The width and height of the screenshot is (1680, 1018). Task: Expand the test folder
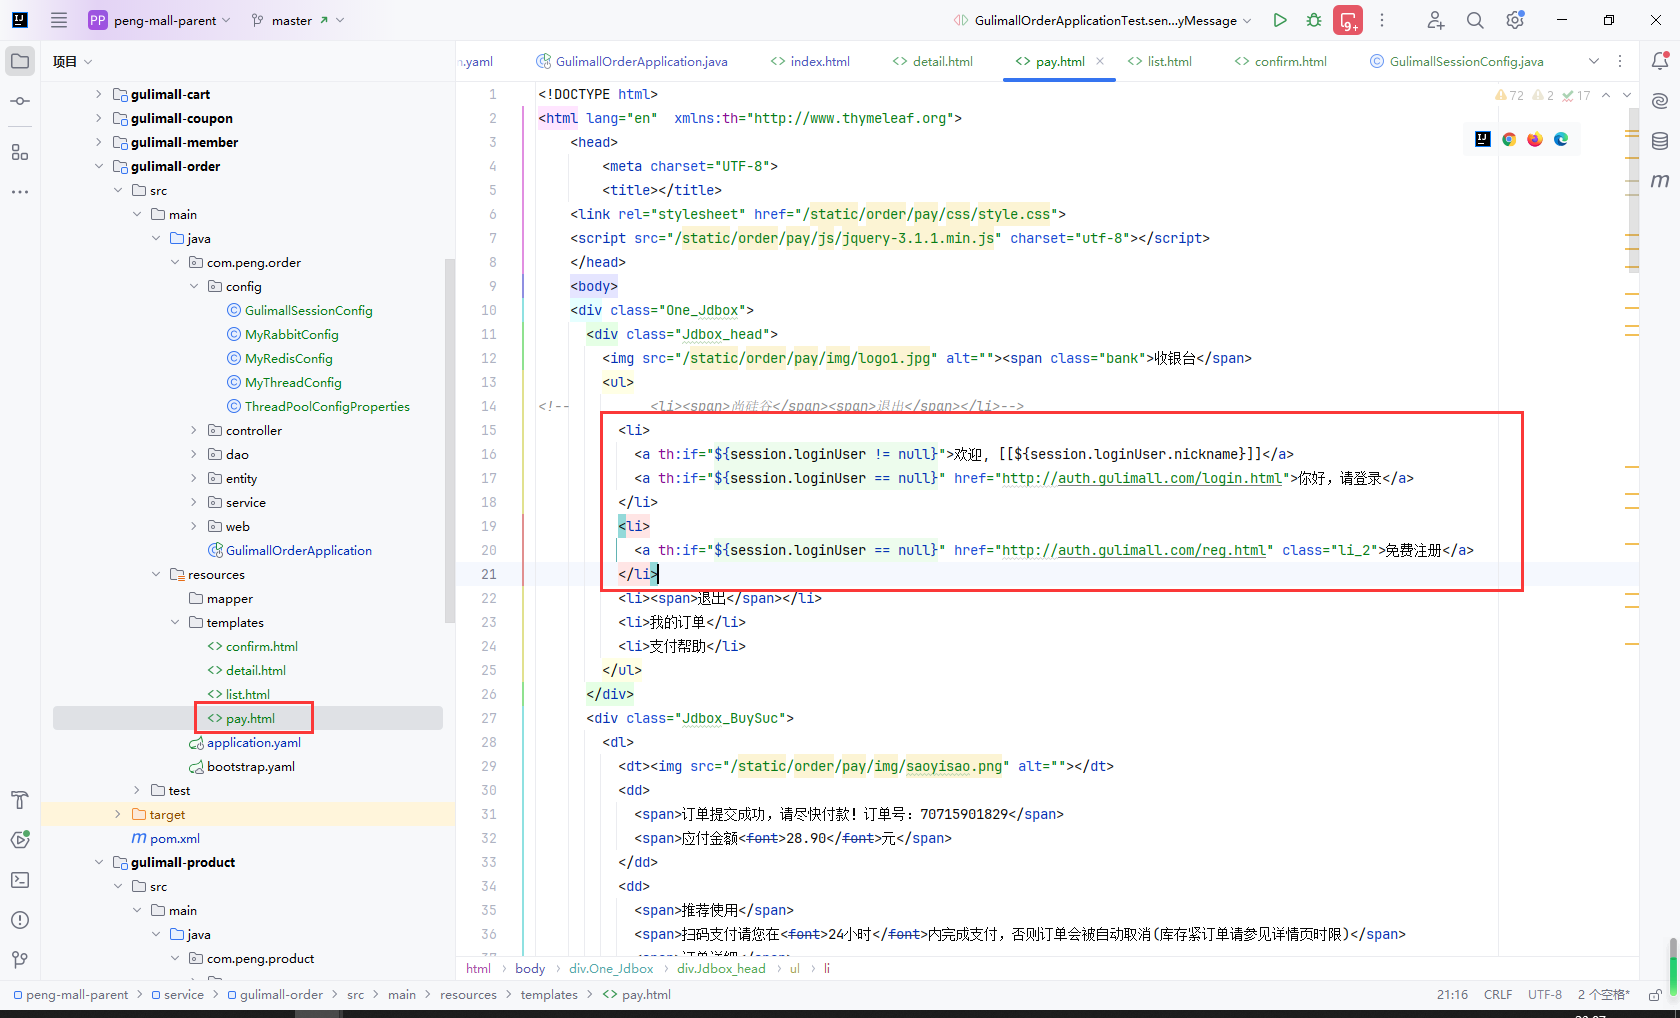[137, 790]
